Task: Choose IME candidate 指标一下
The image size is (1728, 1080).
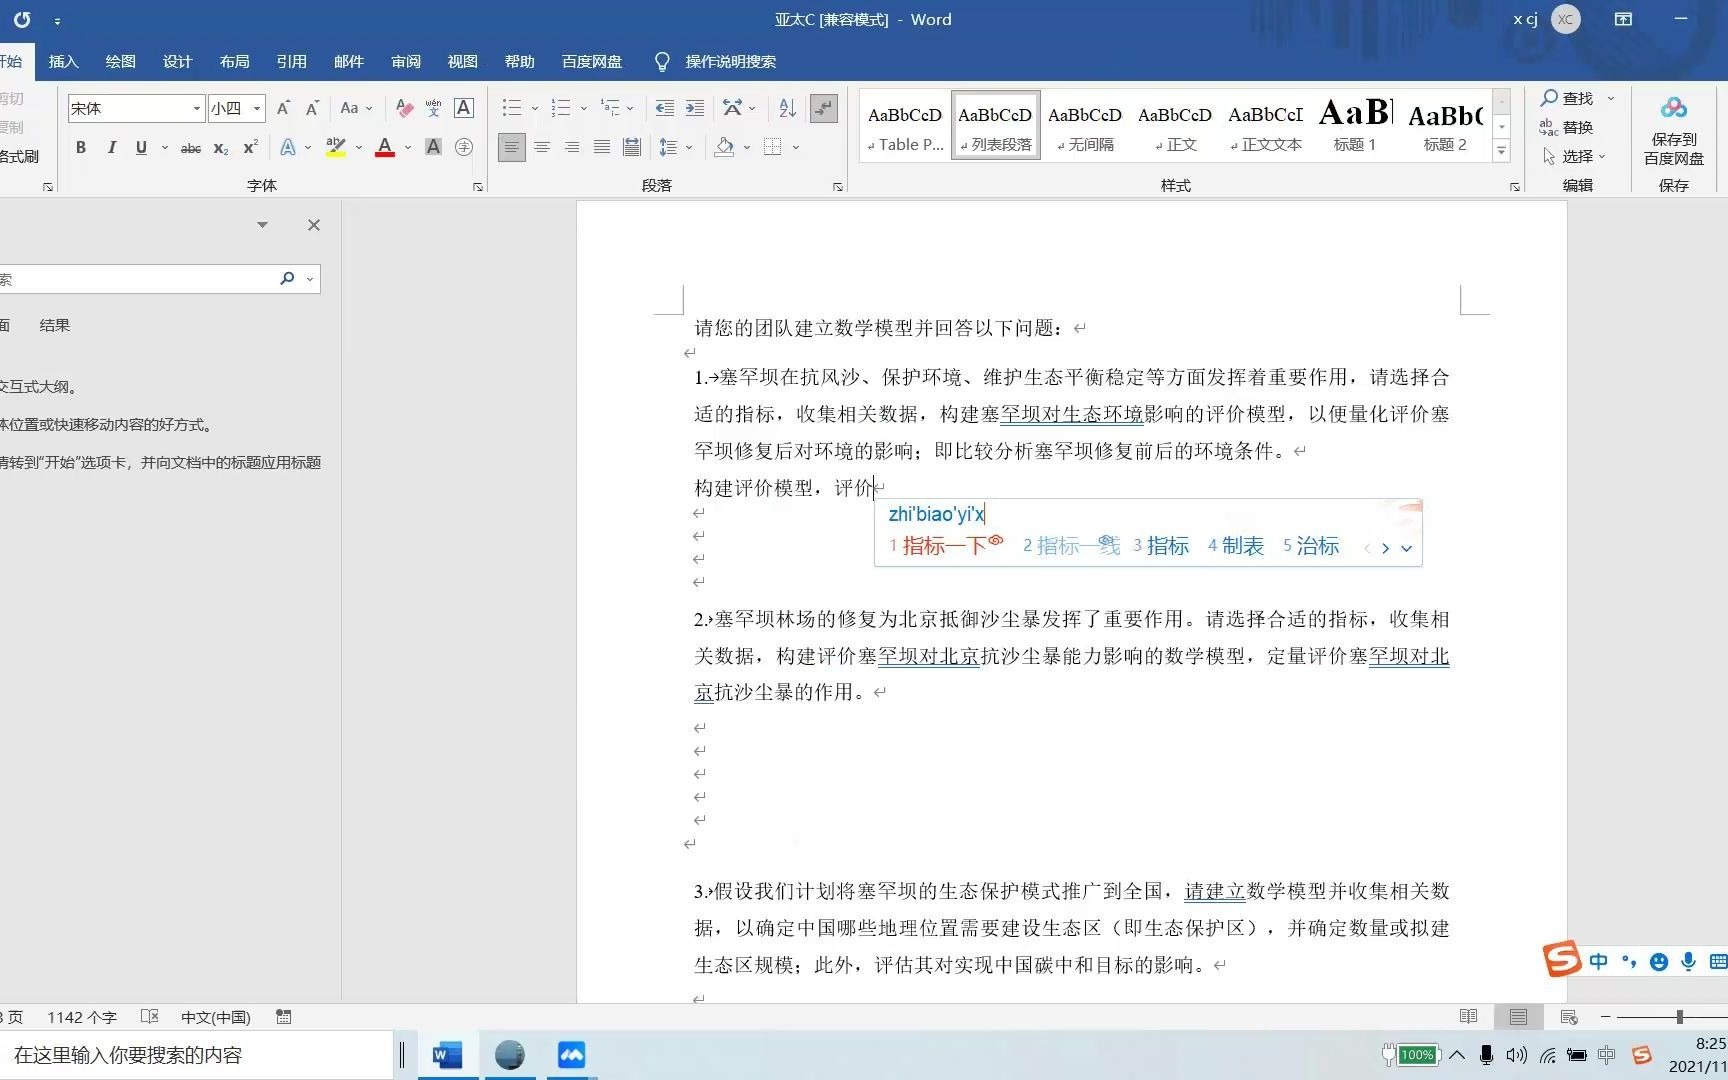Action: point(945,545)
